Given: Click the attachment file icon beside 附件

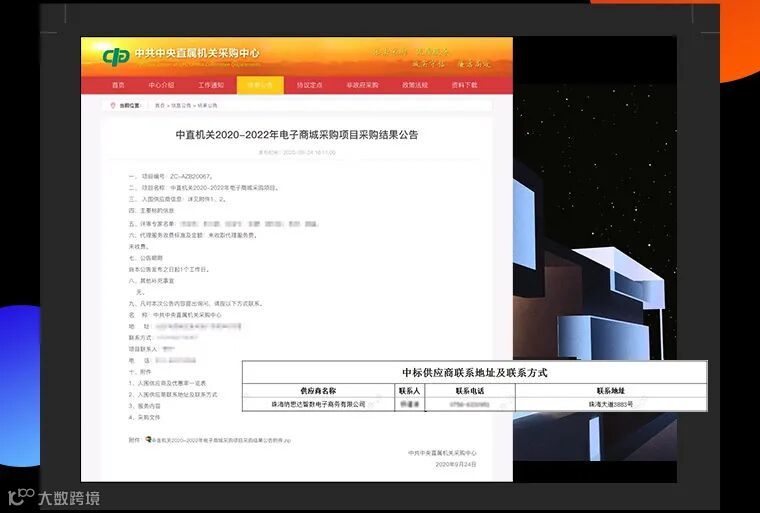Looking at the screenshot, I should 148,439.
